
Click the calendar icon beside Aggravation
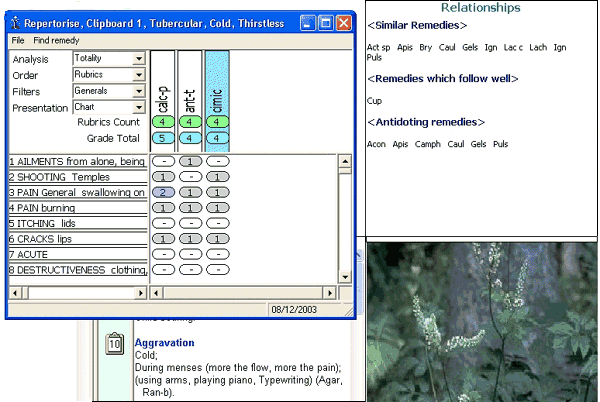[x=114, y=343]
